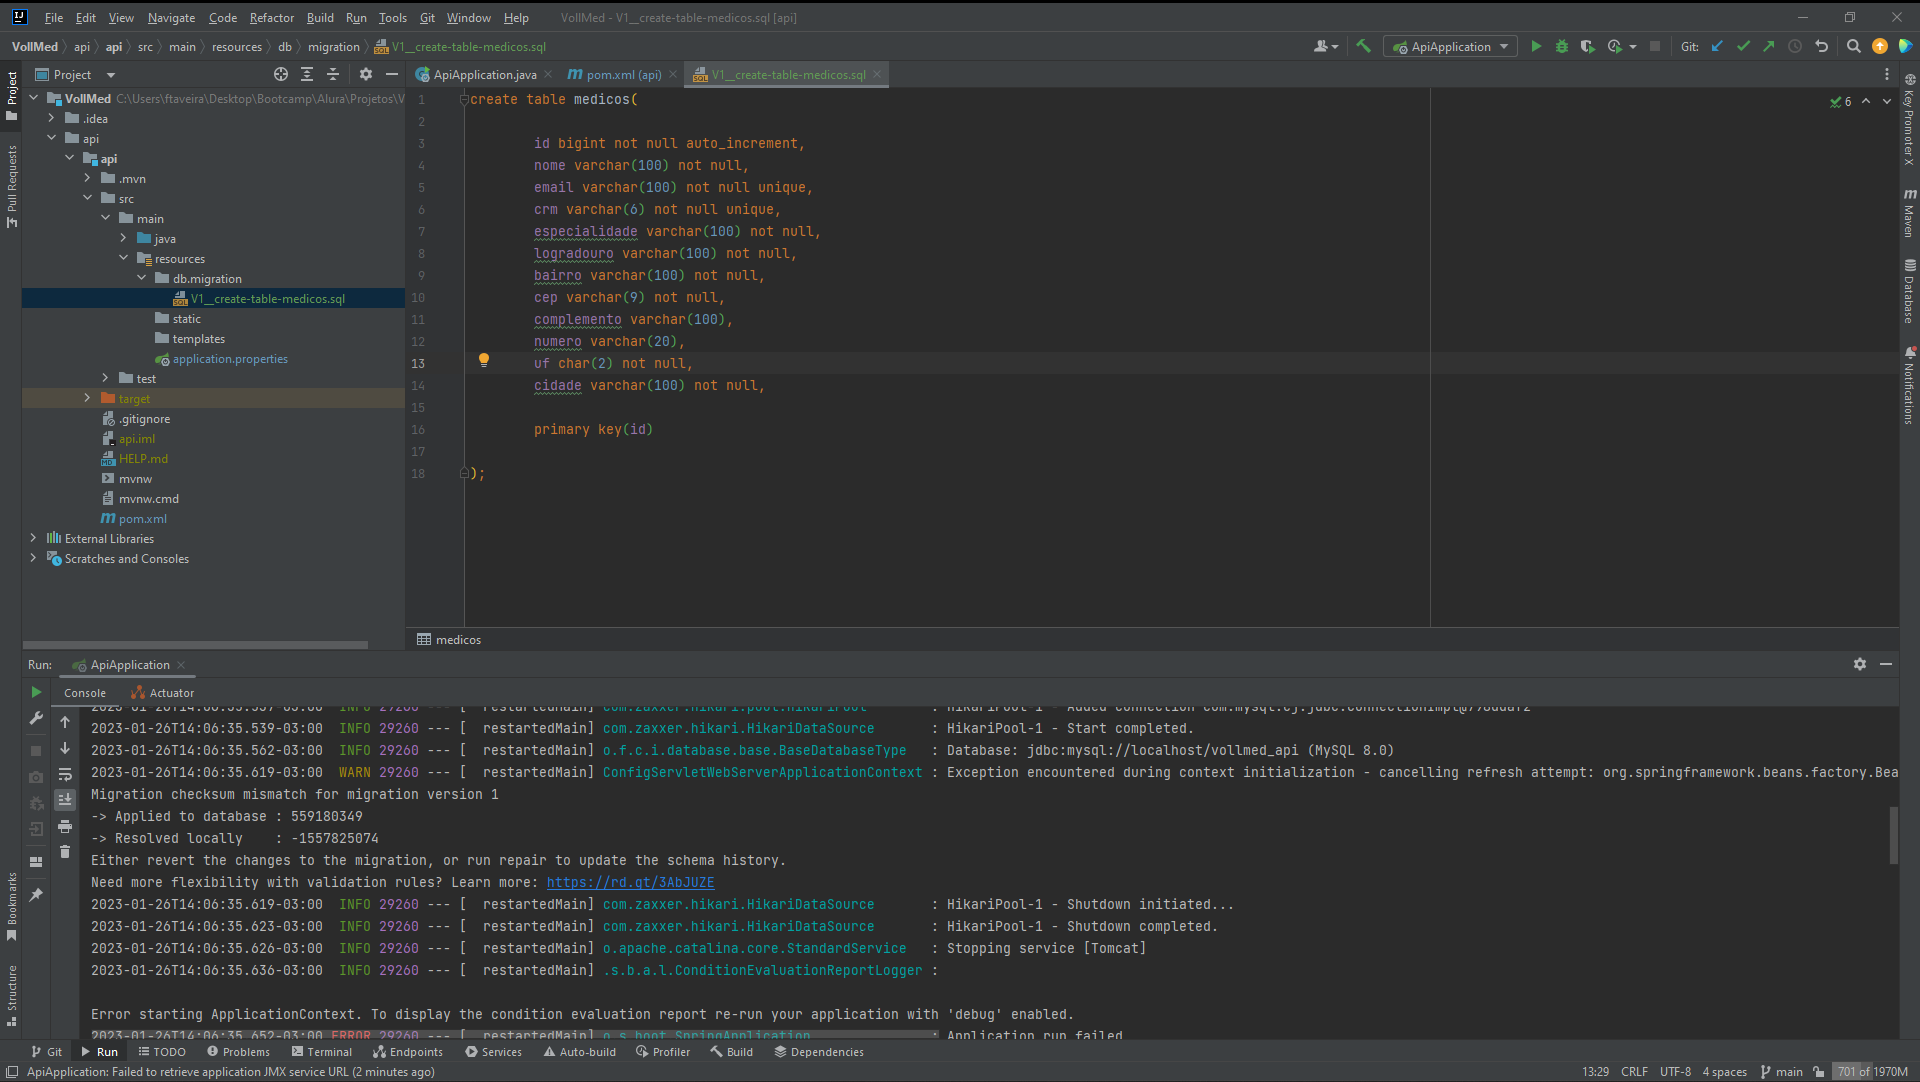Toggle scroll to end of console

(x=65, y=799)
